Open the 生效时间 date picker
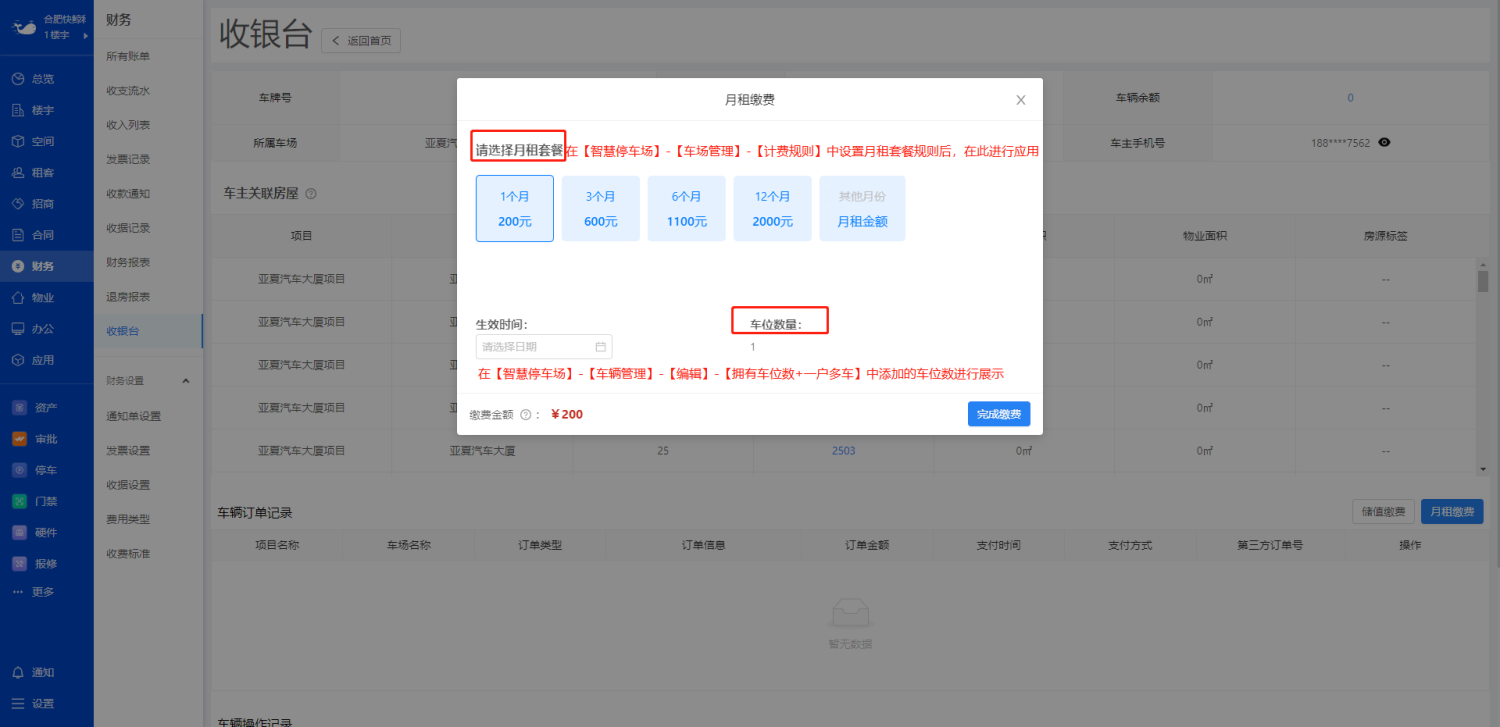Viewport: 1500px width, 727px height. click(543, 347)
